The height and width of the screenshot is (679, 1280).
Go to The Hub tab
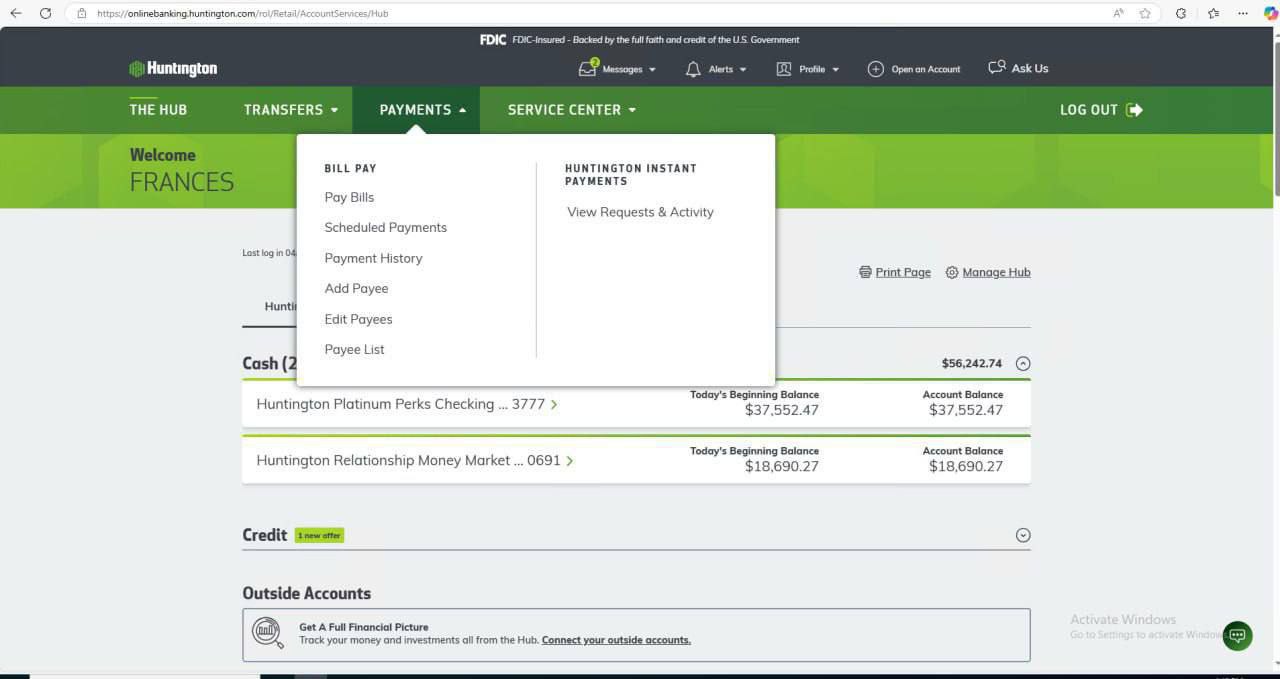(158, 110)
